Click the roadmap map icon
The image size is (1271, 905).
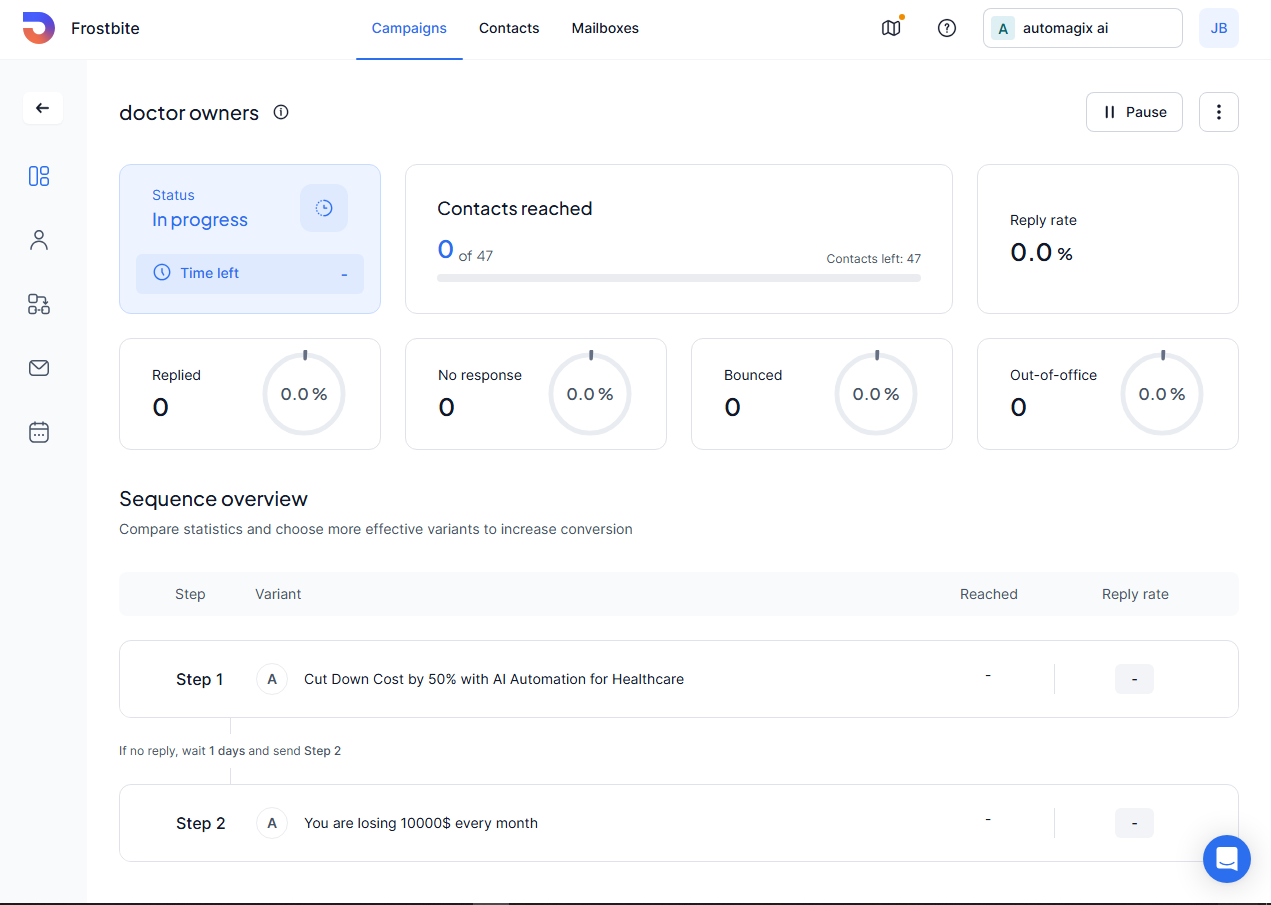891,28
